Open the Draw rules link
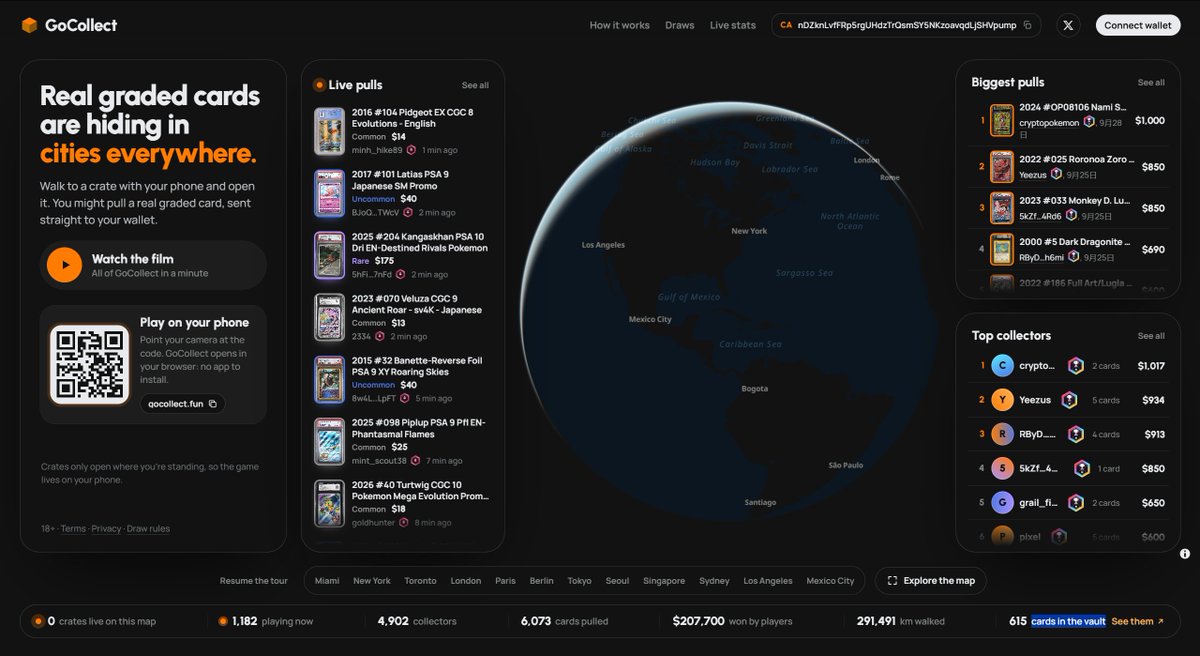Image resolution: width=1200 pixels, height=656 pixels. coord(148,529)
